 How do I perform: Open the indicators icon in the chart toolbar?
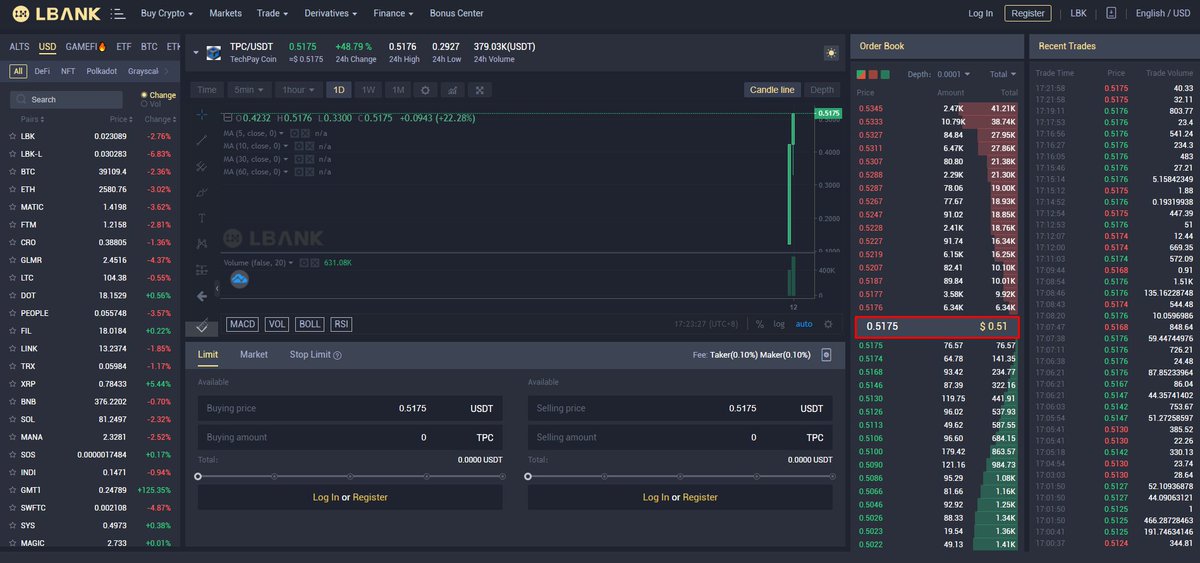tap(452, 90)
